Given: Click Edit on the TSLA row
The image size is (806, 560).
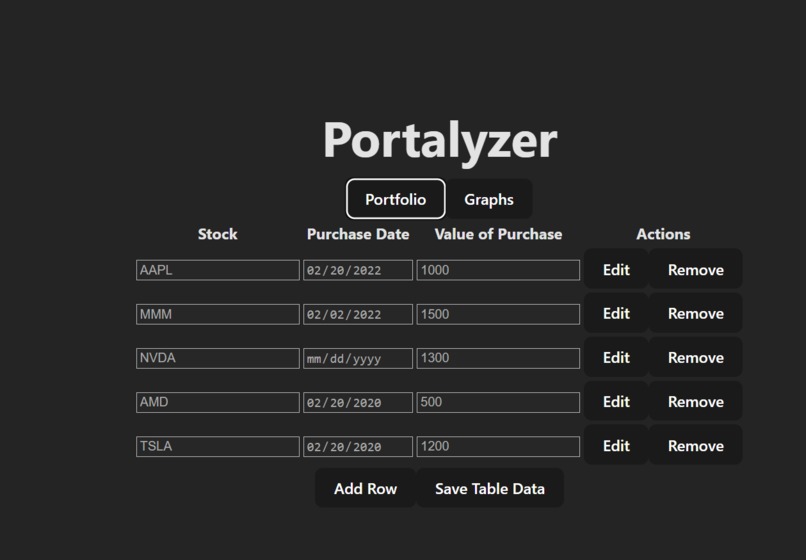Looking at the screenshot, I should pyautogui.click(x=616, y=445).
